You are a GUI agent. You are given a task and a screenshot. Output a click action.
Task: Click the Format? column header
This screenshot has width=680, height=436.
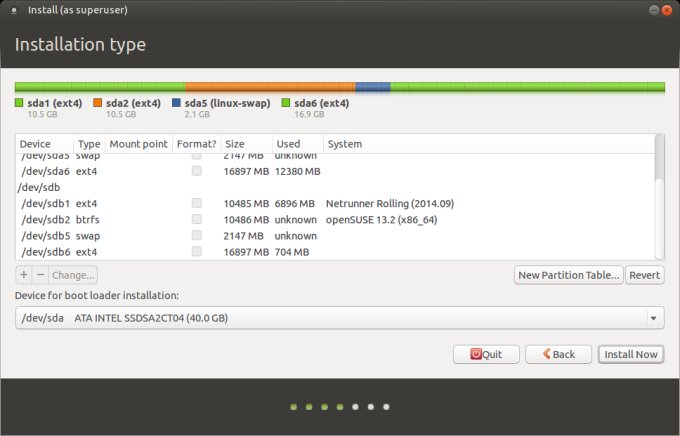pos(196,144)
